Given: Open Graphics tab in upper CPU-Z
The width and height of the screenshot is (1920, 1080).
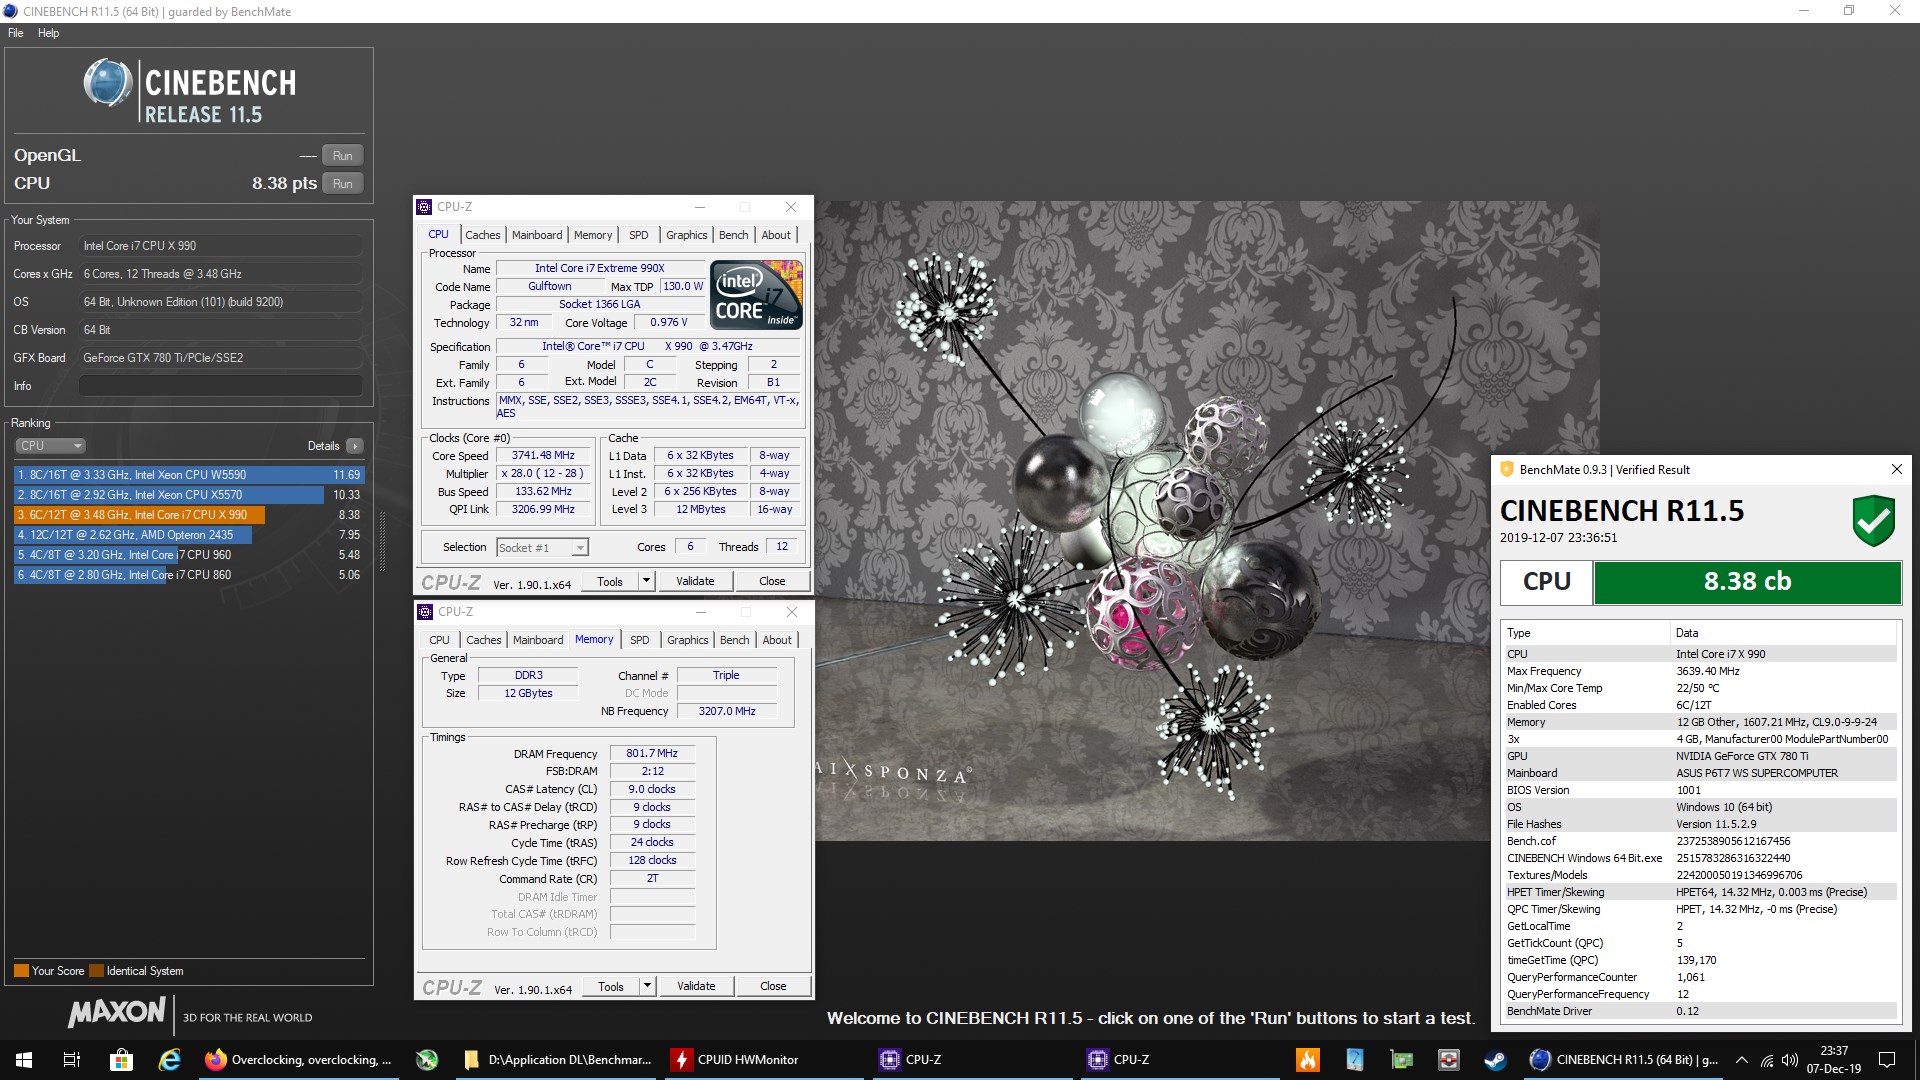Looking at the screenshot, I should (x=687, y=235).
